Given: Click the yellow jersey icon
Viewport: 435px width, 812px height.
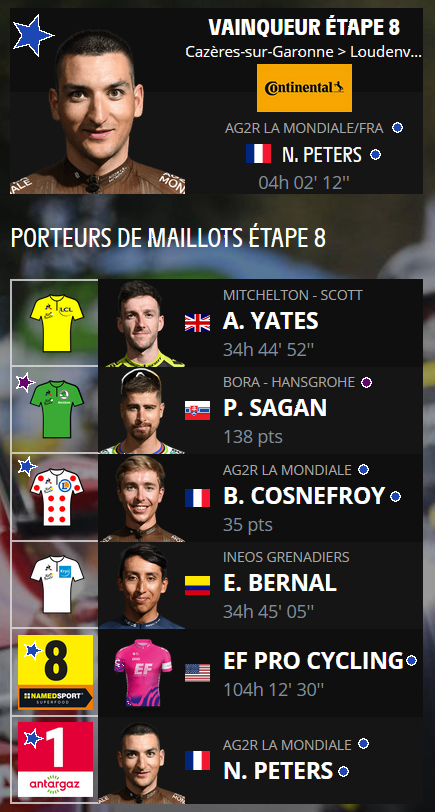Looking at the screenshot, I should click(x=56, y=323).
